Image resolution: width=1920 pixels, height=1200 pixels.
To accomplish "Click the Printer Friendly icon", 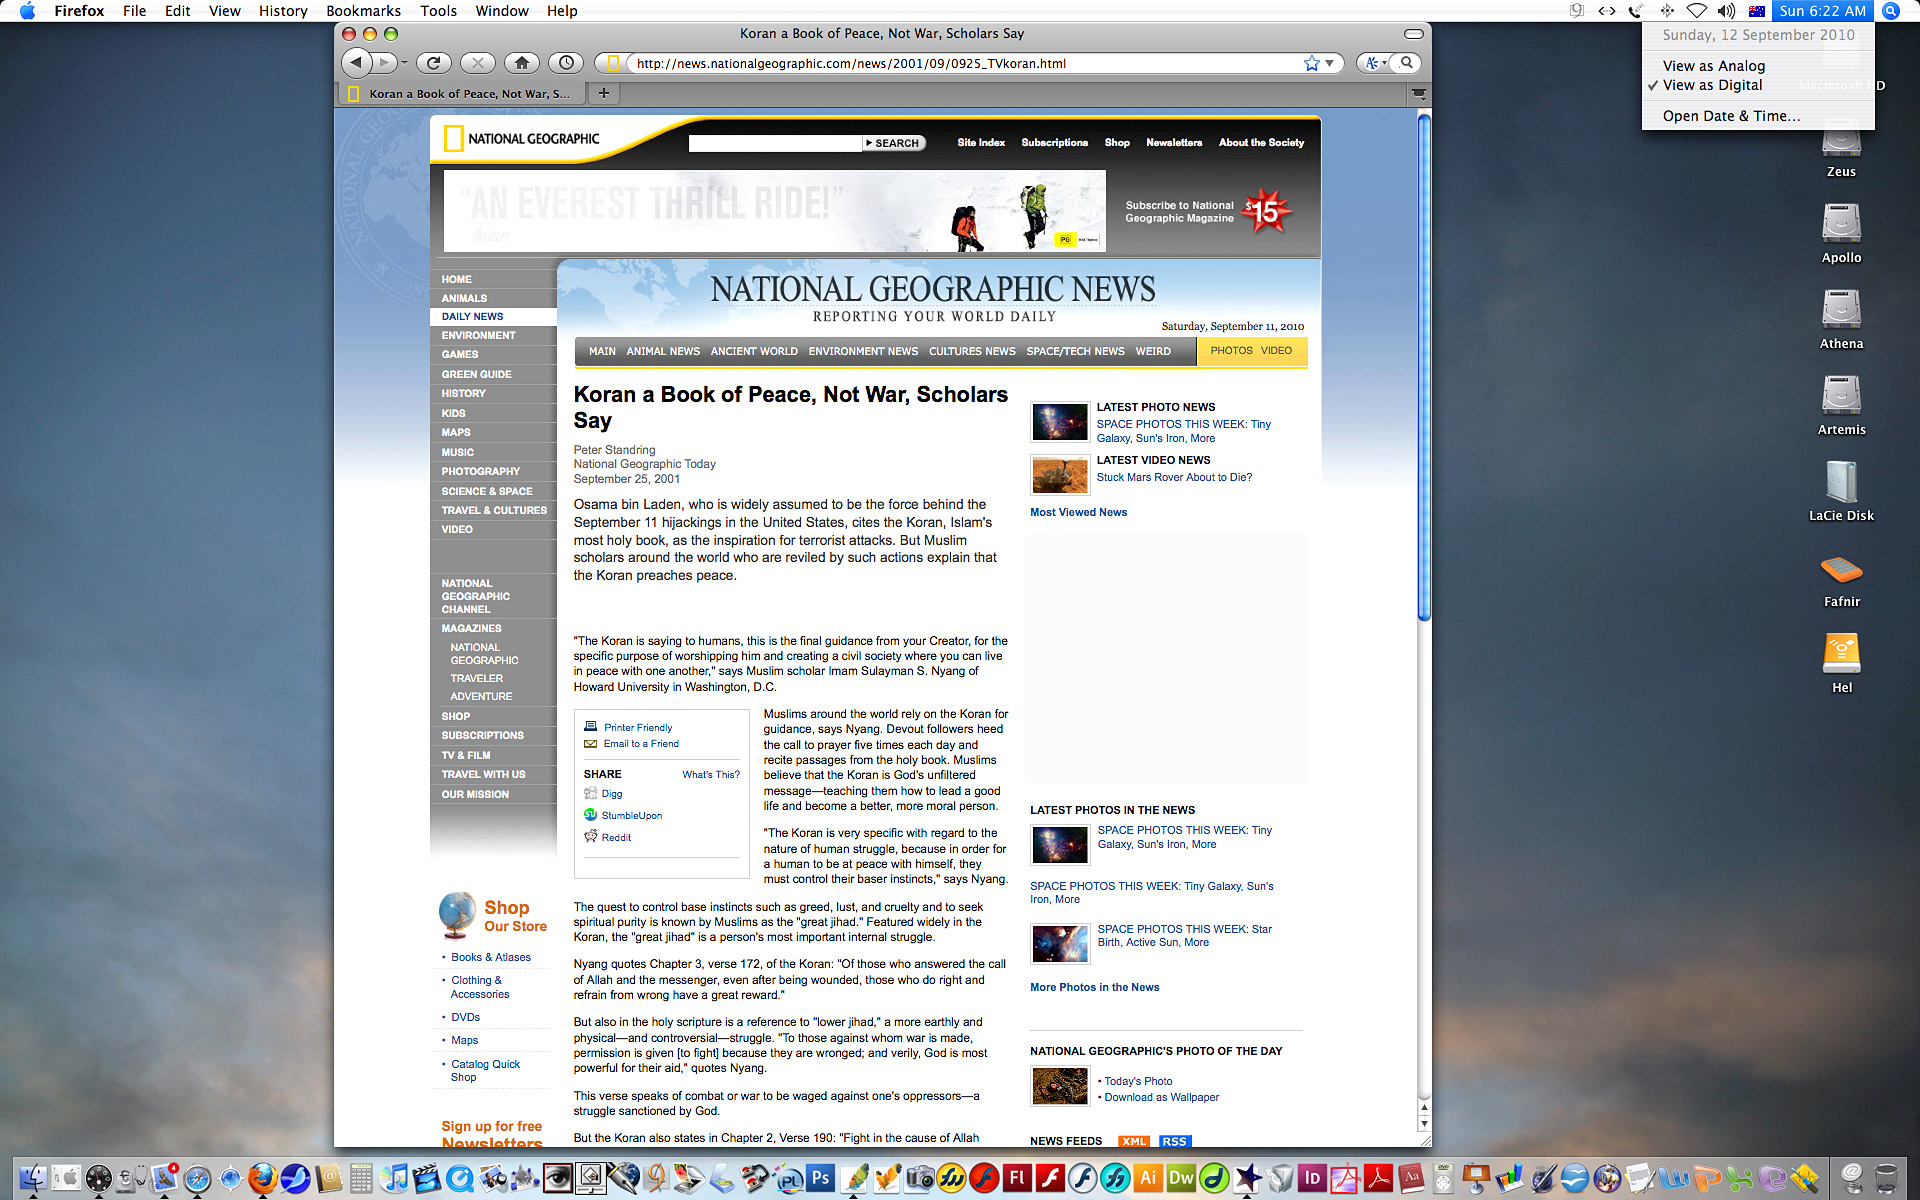I will point(590,727).
